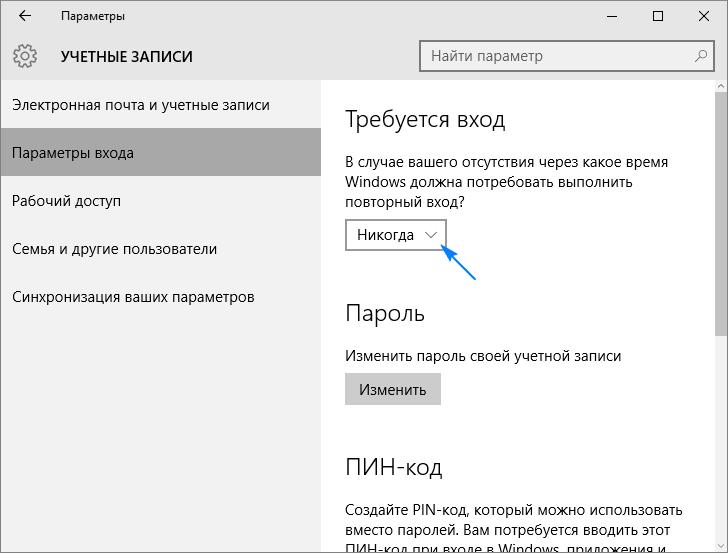Screen dimensions: 728x553
Task: Expand the Никогда sign-in dropdown
Action: tap(396, 234)
